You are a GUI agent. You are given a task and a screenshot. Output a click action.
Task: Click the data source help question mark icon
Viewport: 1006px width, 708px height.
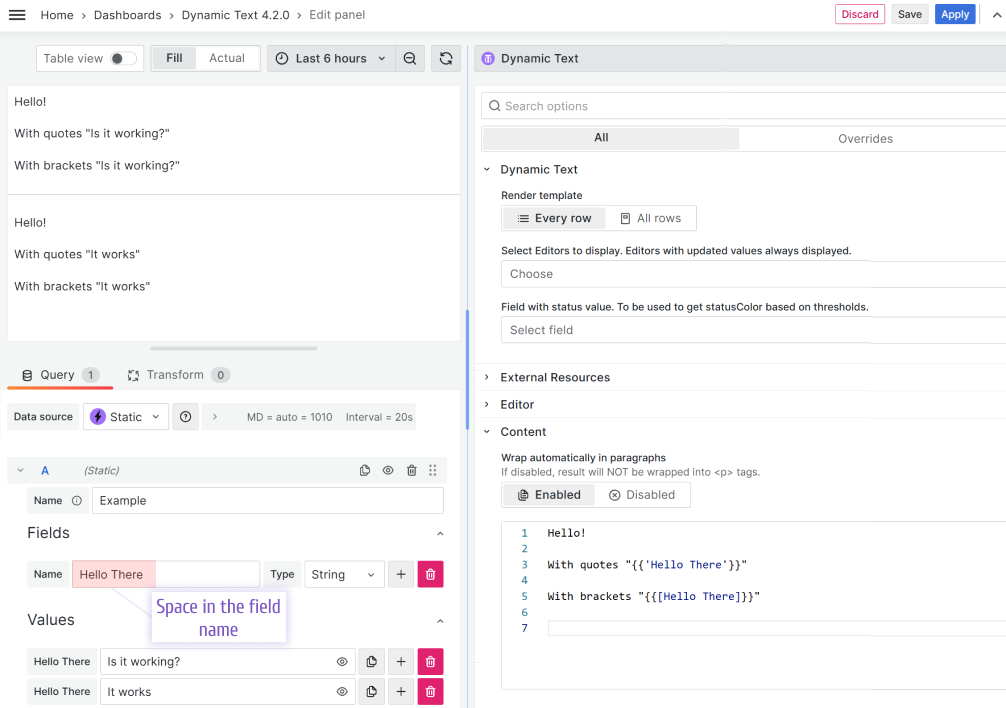tap(185, 416)
